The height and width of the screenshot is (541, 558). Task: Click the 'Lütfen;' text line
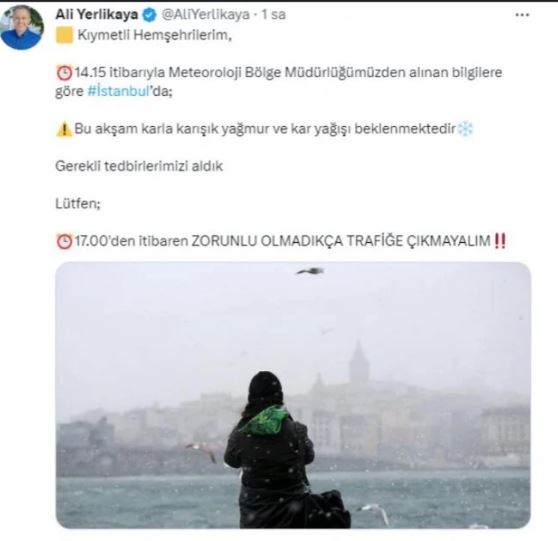click(78, 204)
